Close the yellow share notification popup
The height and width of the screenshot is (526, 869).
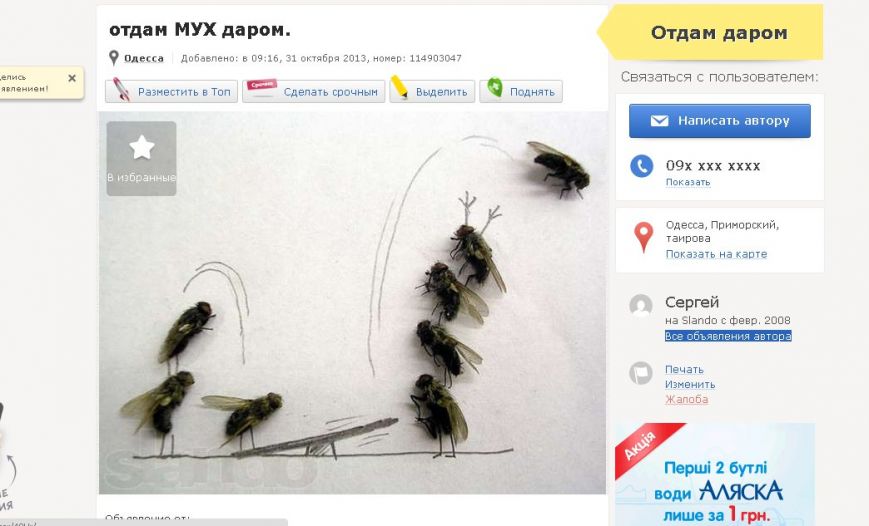(x=71, y=78)
